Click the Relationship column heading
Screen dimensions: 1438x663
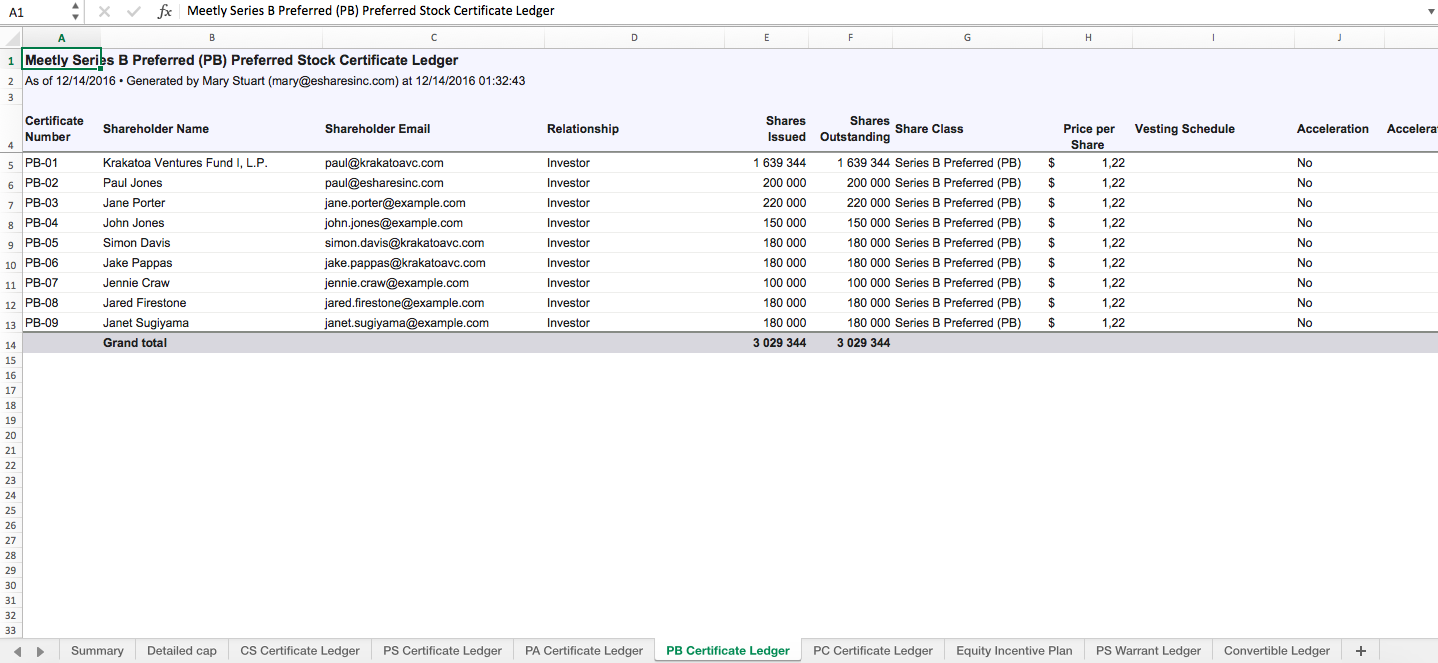[x=583, y=129]
